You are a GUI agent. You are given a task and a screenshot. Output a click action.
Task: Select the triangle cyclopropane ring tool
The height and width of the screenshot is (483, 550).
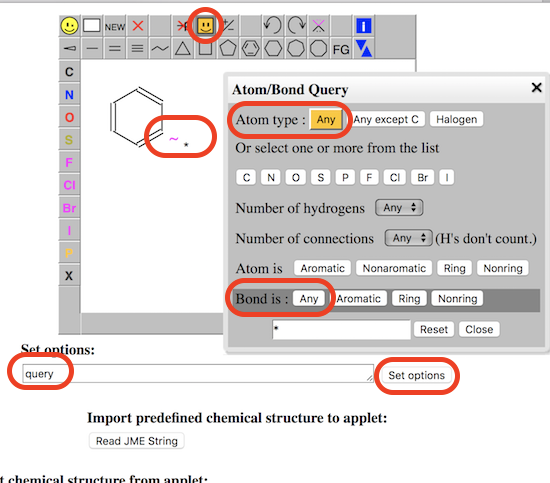click(183, 48)
